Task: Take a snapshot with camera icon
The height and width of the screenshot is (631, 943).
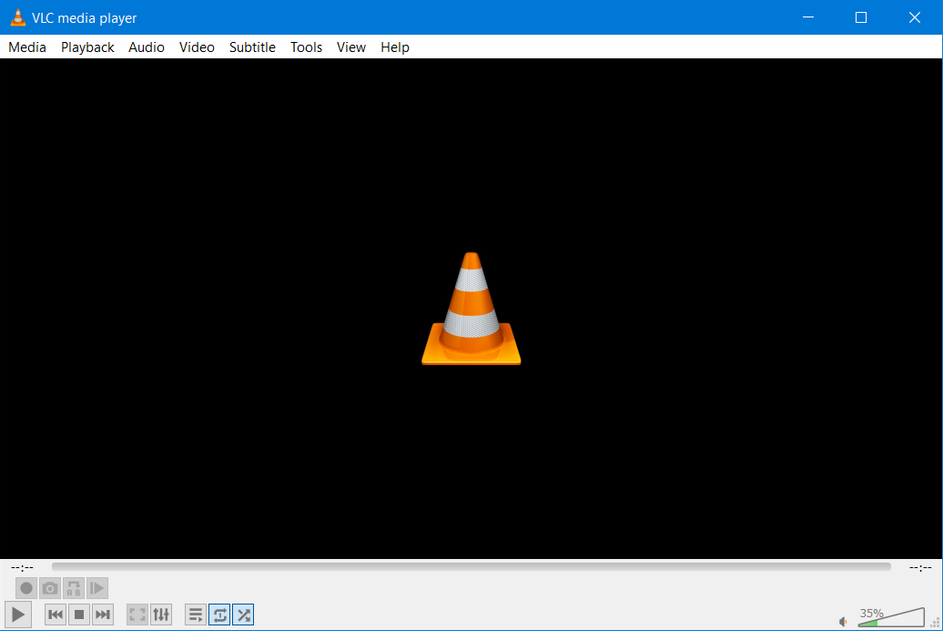Action: tap(50, 588)
